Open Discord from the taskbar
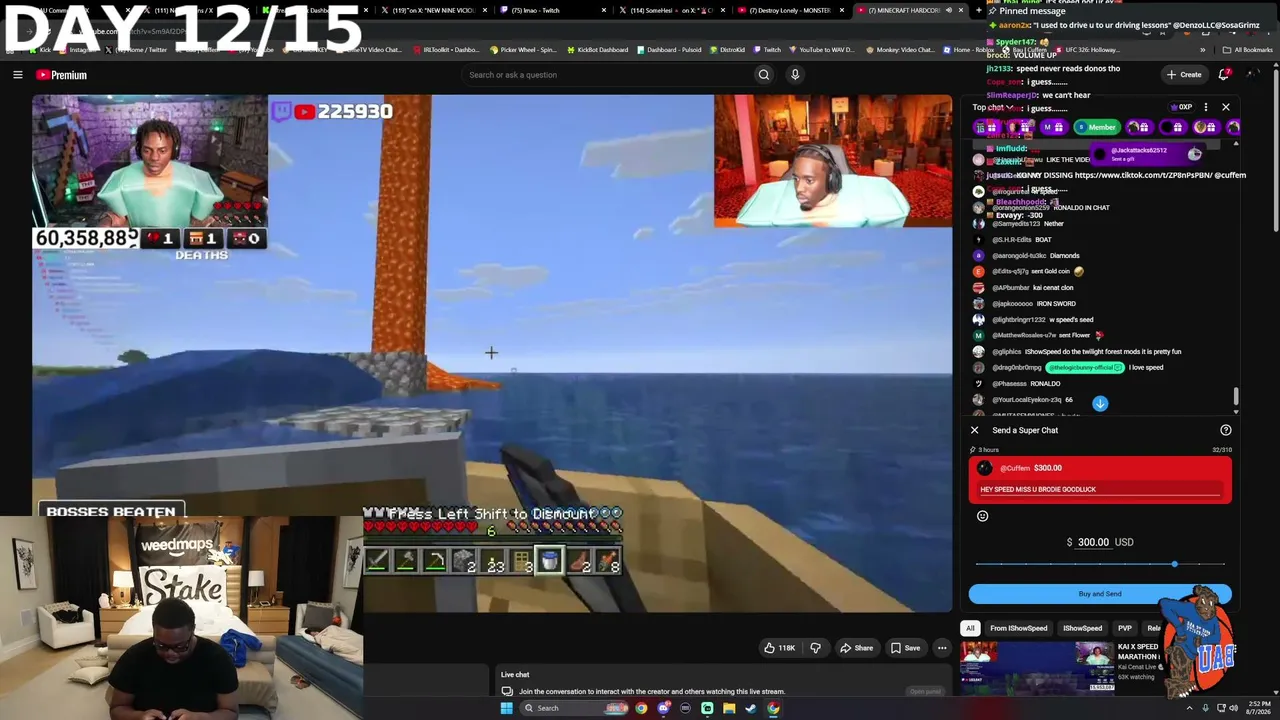The image size is (1280, 720). tap(663, 708)
